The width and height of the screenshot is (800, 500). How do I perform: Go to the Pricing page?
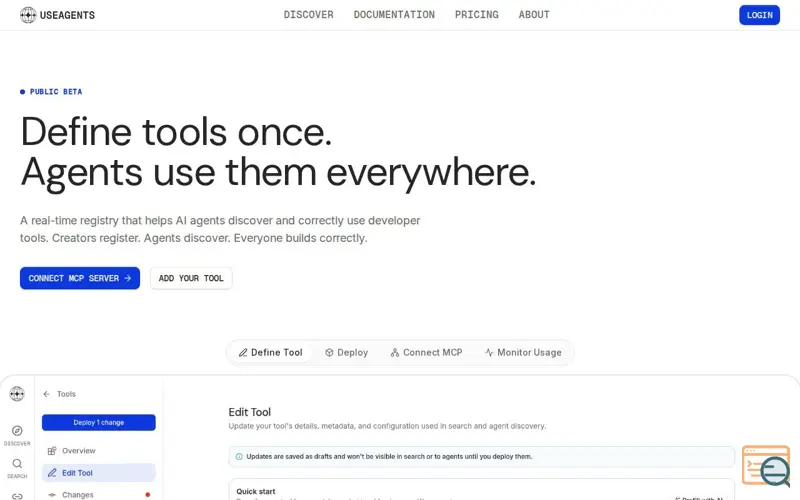tap(477, 15)
